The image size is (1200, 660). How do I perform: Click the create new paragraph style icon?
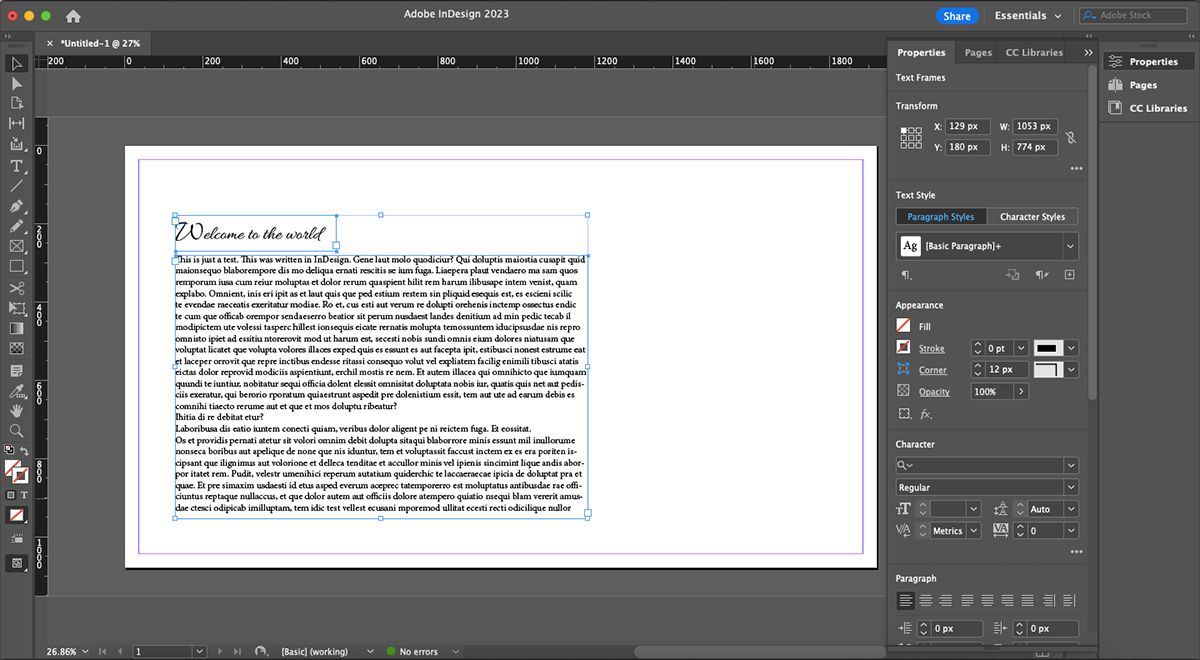[x=1069, y=275]
